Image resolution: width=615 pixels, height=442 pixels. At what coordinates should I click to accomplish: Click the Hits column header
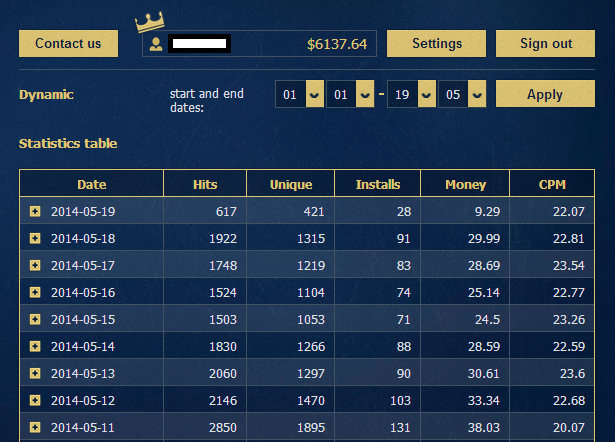click(x=205, y=184)
